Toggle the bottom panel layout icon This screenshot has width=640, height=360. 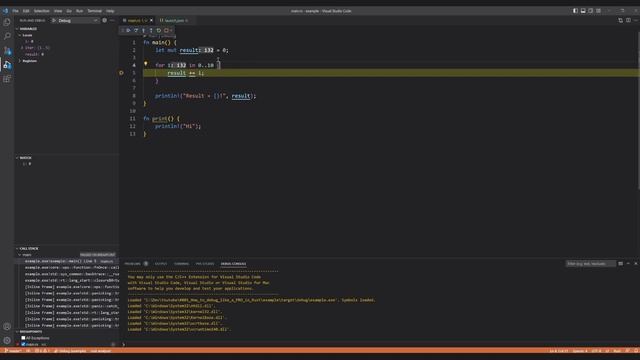pyautogui.click(x=583, y=11)
